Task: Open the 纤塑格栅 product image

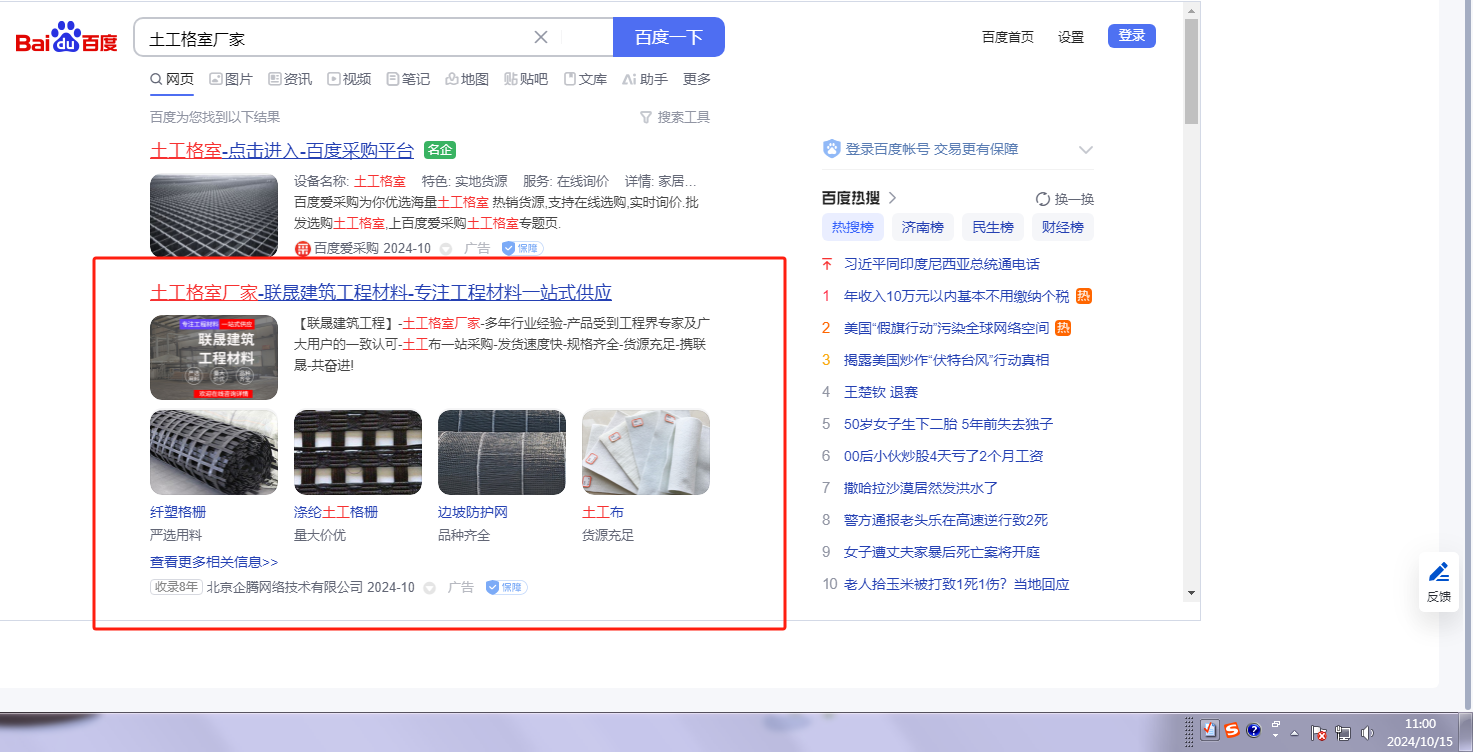Action: [214, 452]
